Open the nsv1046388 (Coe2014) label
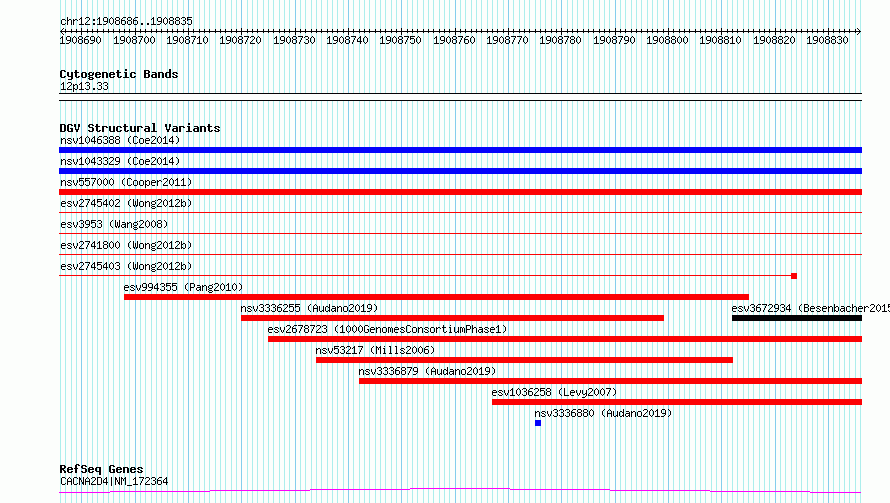Viewport: 890px width, 503px height. [120, 140]
